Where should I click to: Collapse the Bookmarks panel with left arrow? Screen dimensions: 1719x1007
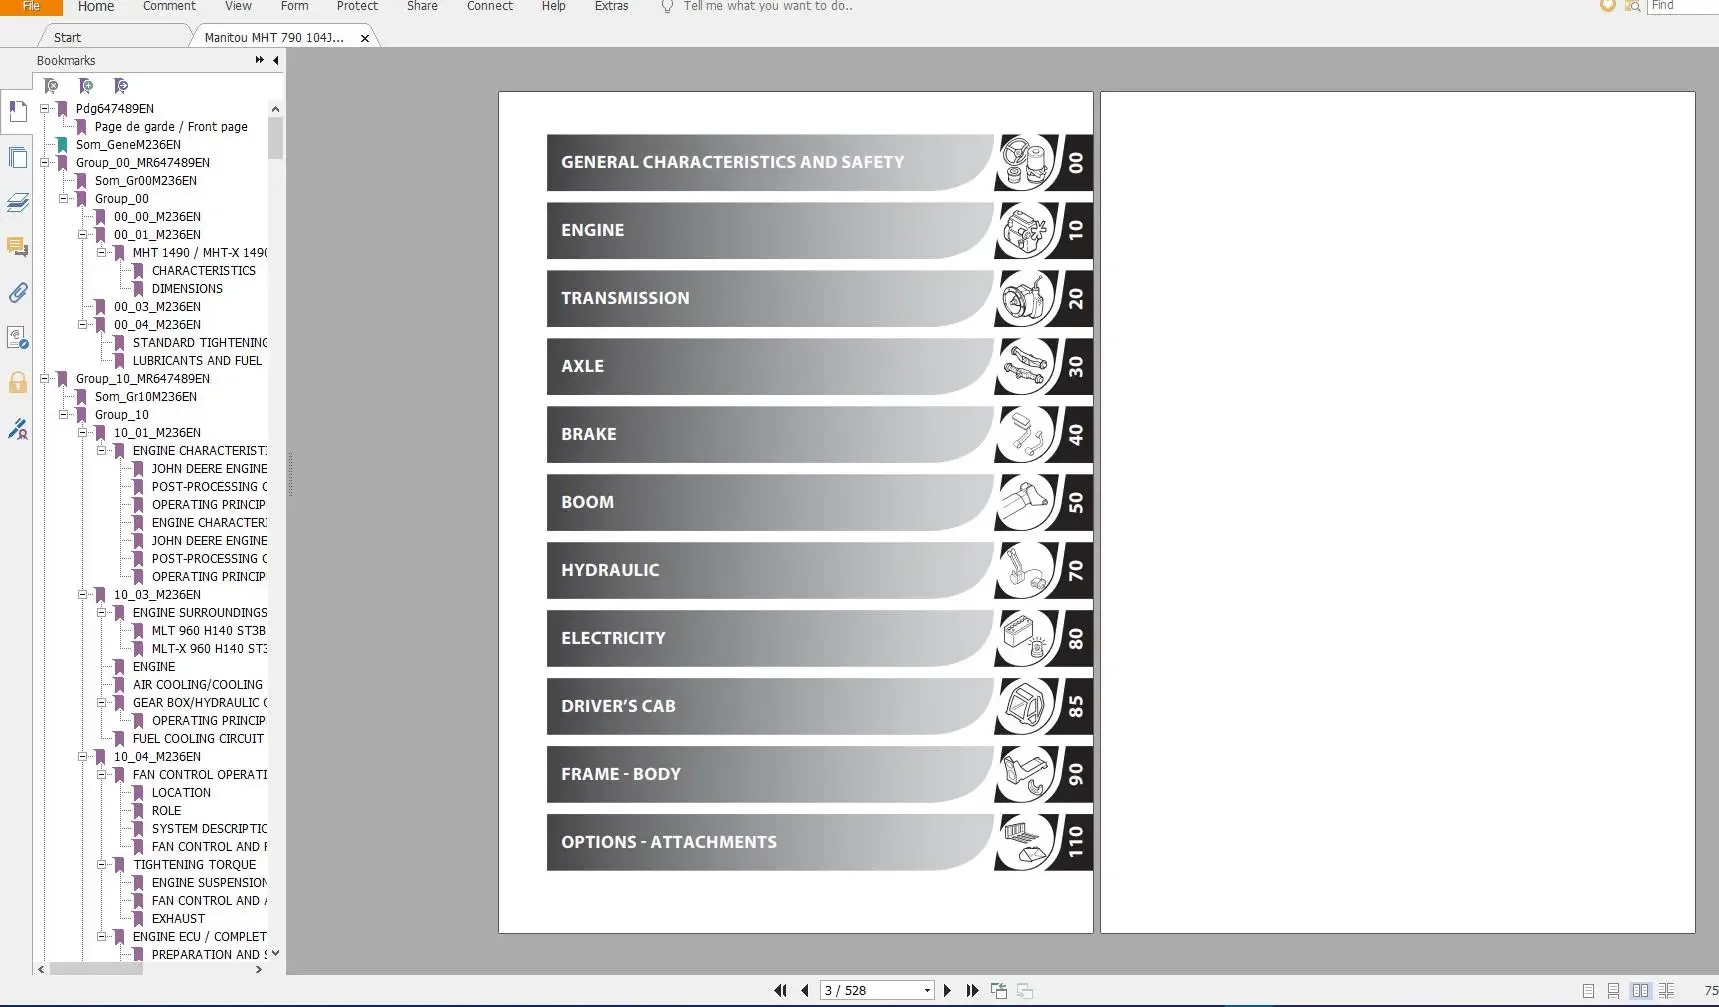(x=276, y=60)
